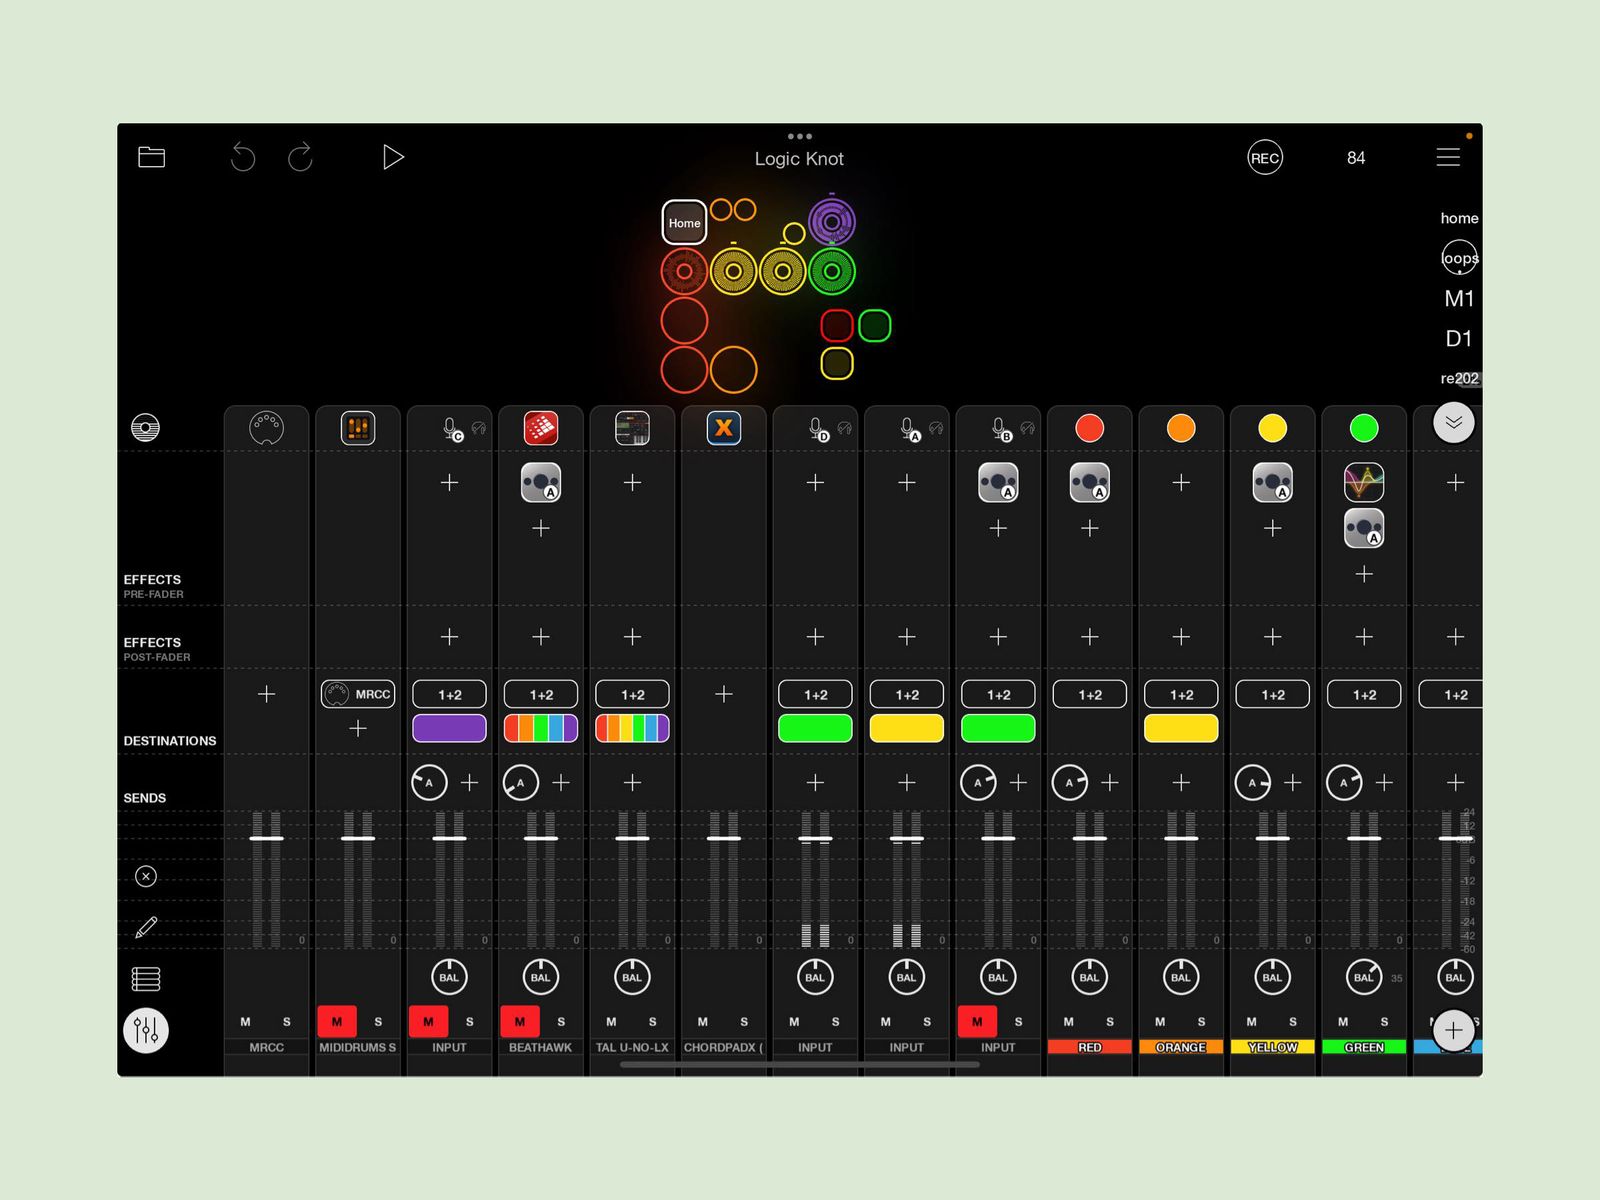Screen dimensions: 1600x1200
Task: Open the 1+2 output on GREEN channel
Action: point(1364,694)
